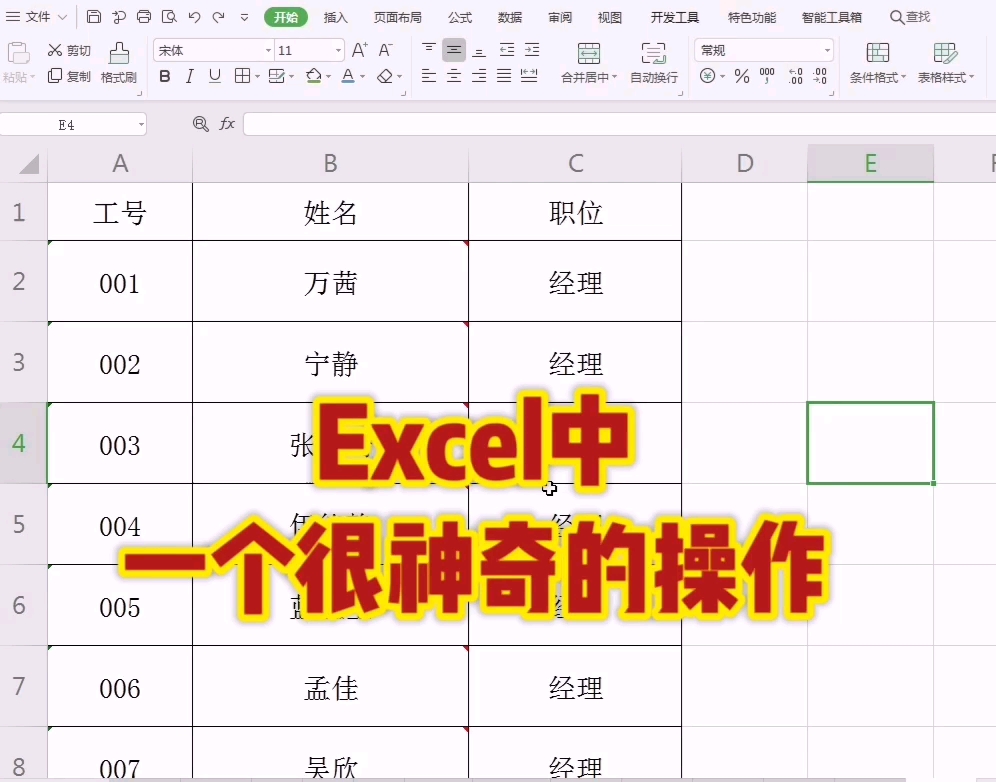Click the 合并居中 merge icon
The image size is (996, 782).
pos(588,53)
